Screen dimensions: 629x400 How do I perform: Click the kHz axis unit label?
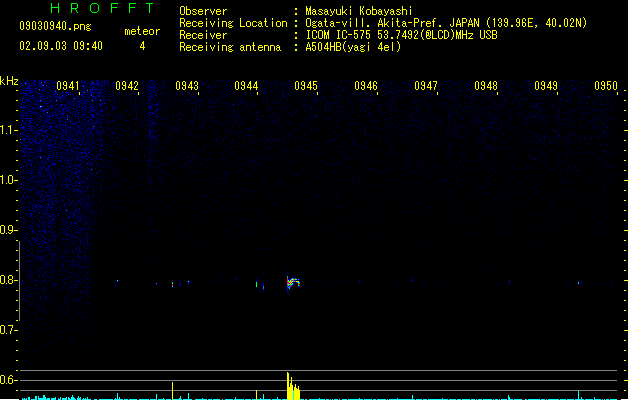[x=9, y=81]
